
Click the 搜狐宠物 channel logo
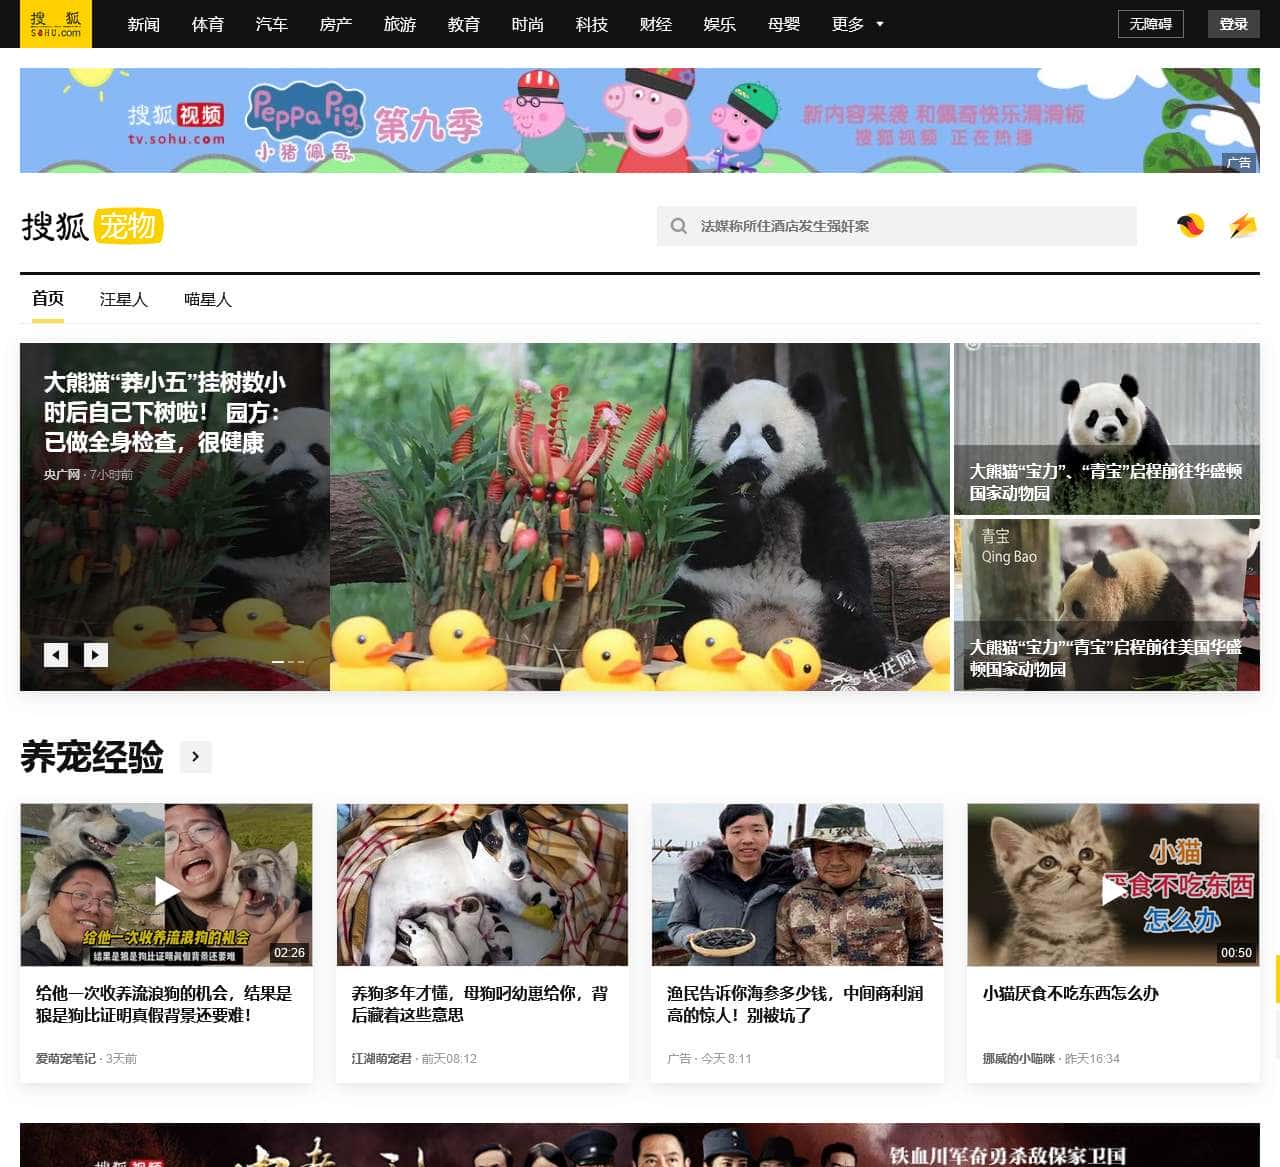click(x=92, y=227)
